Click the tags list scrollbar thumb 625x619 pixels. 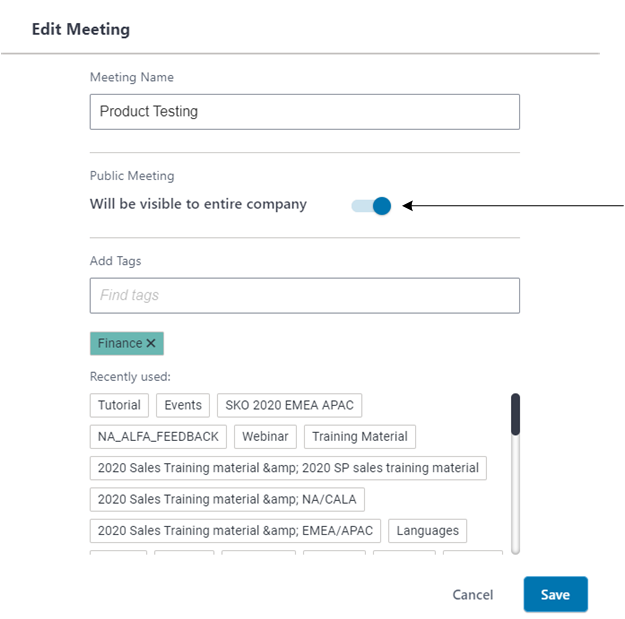[515, 414]
